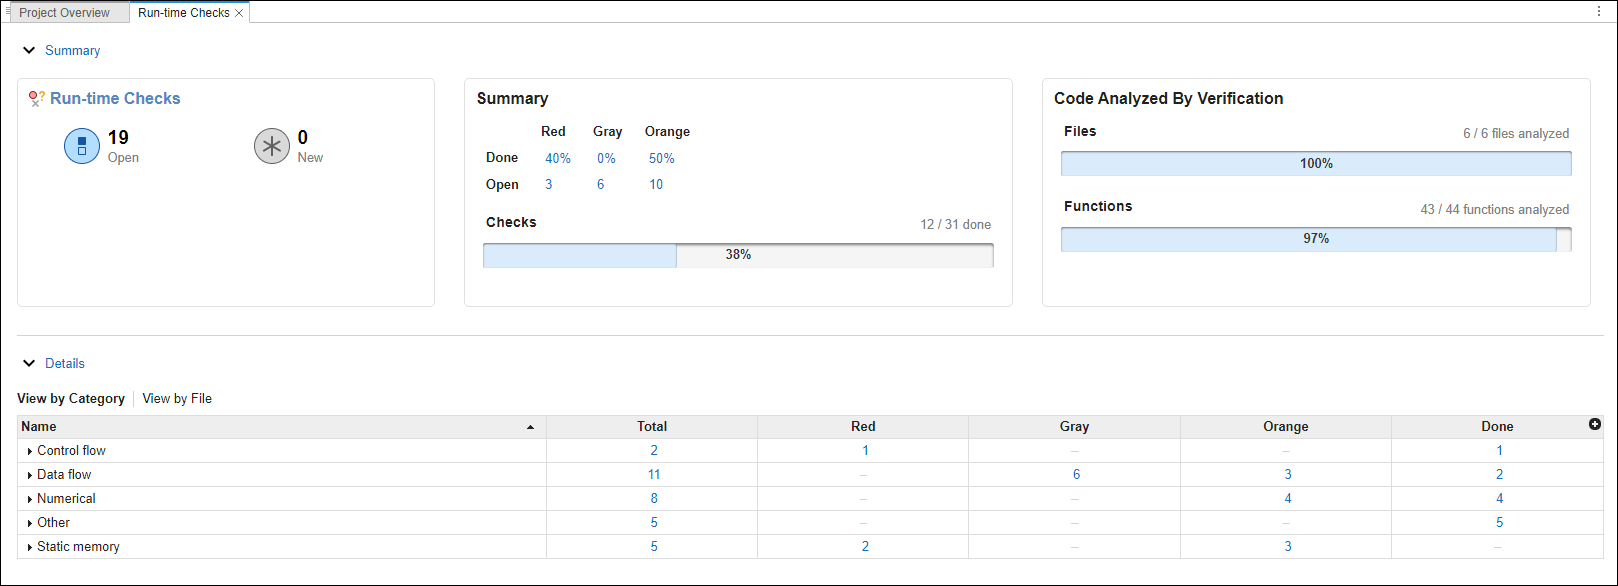Collapse the Summary section

(29, 50)
